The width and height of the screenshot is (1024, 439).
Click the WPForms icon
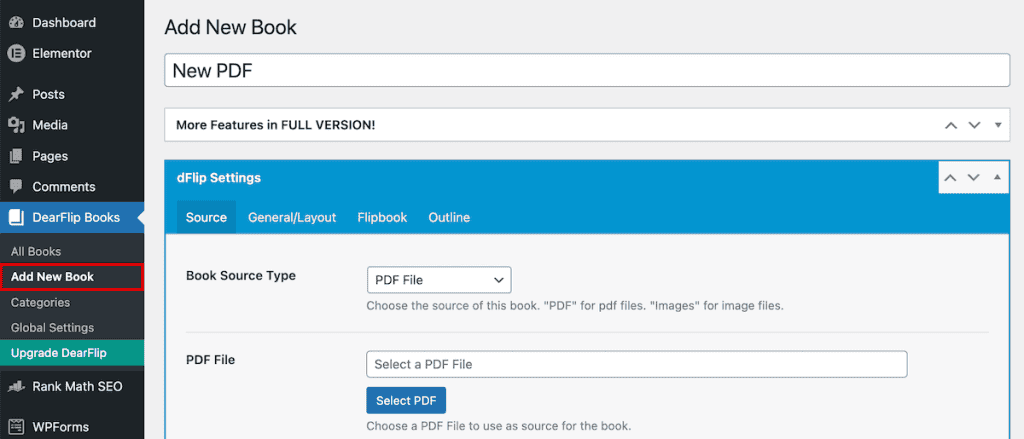(x=16, y=427)
